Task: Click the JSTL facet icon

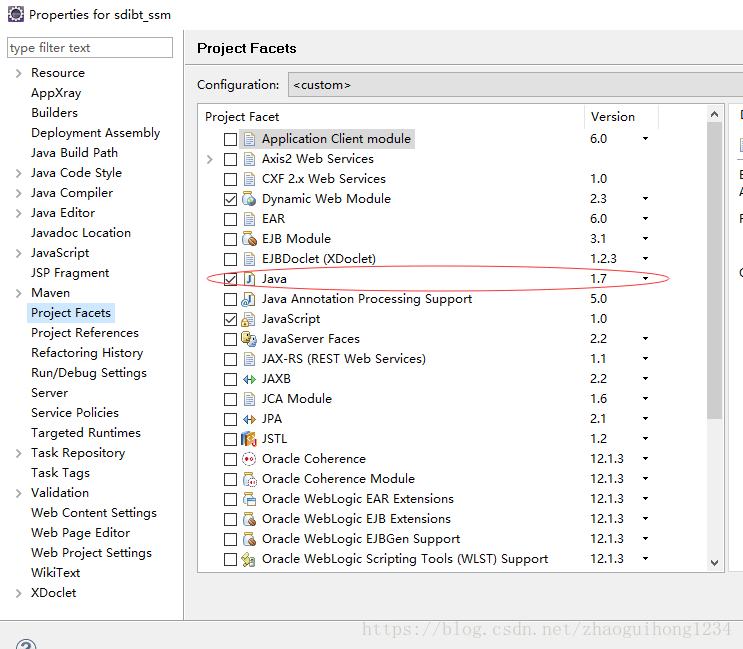Action: (x=249, y=439)
